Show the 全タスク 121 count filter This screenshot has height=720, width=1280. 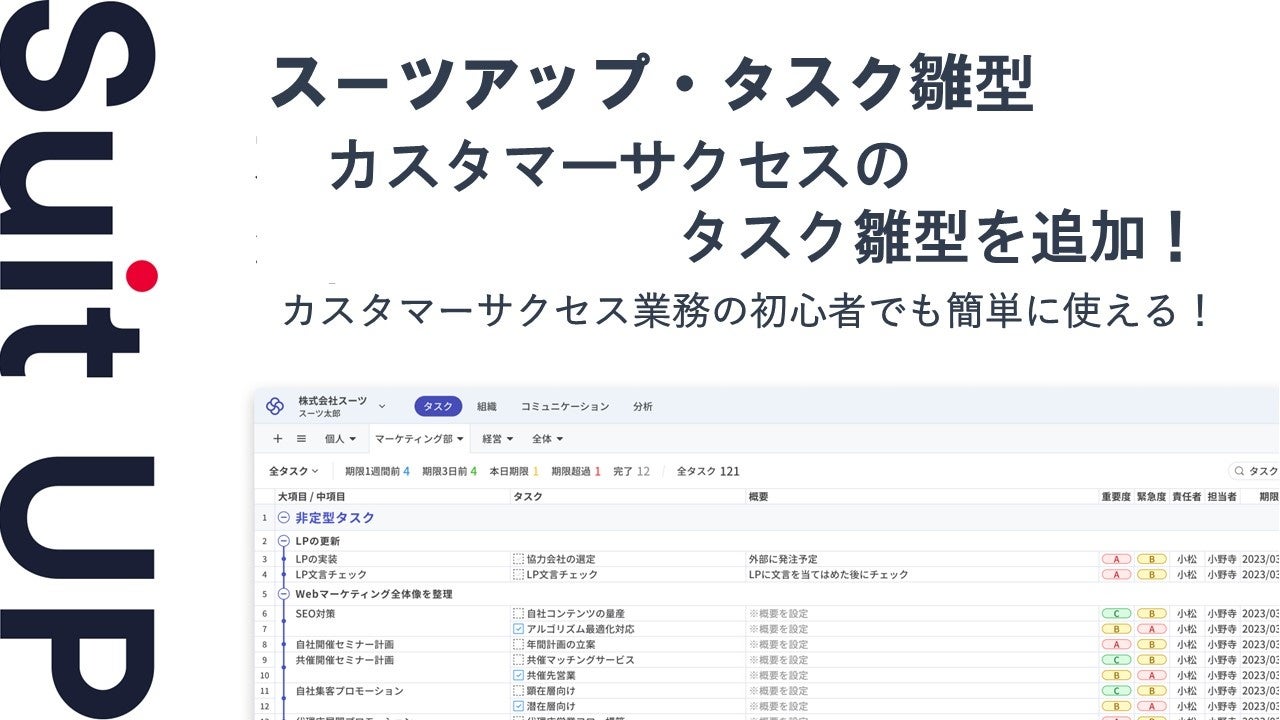coord(708,471)
